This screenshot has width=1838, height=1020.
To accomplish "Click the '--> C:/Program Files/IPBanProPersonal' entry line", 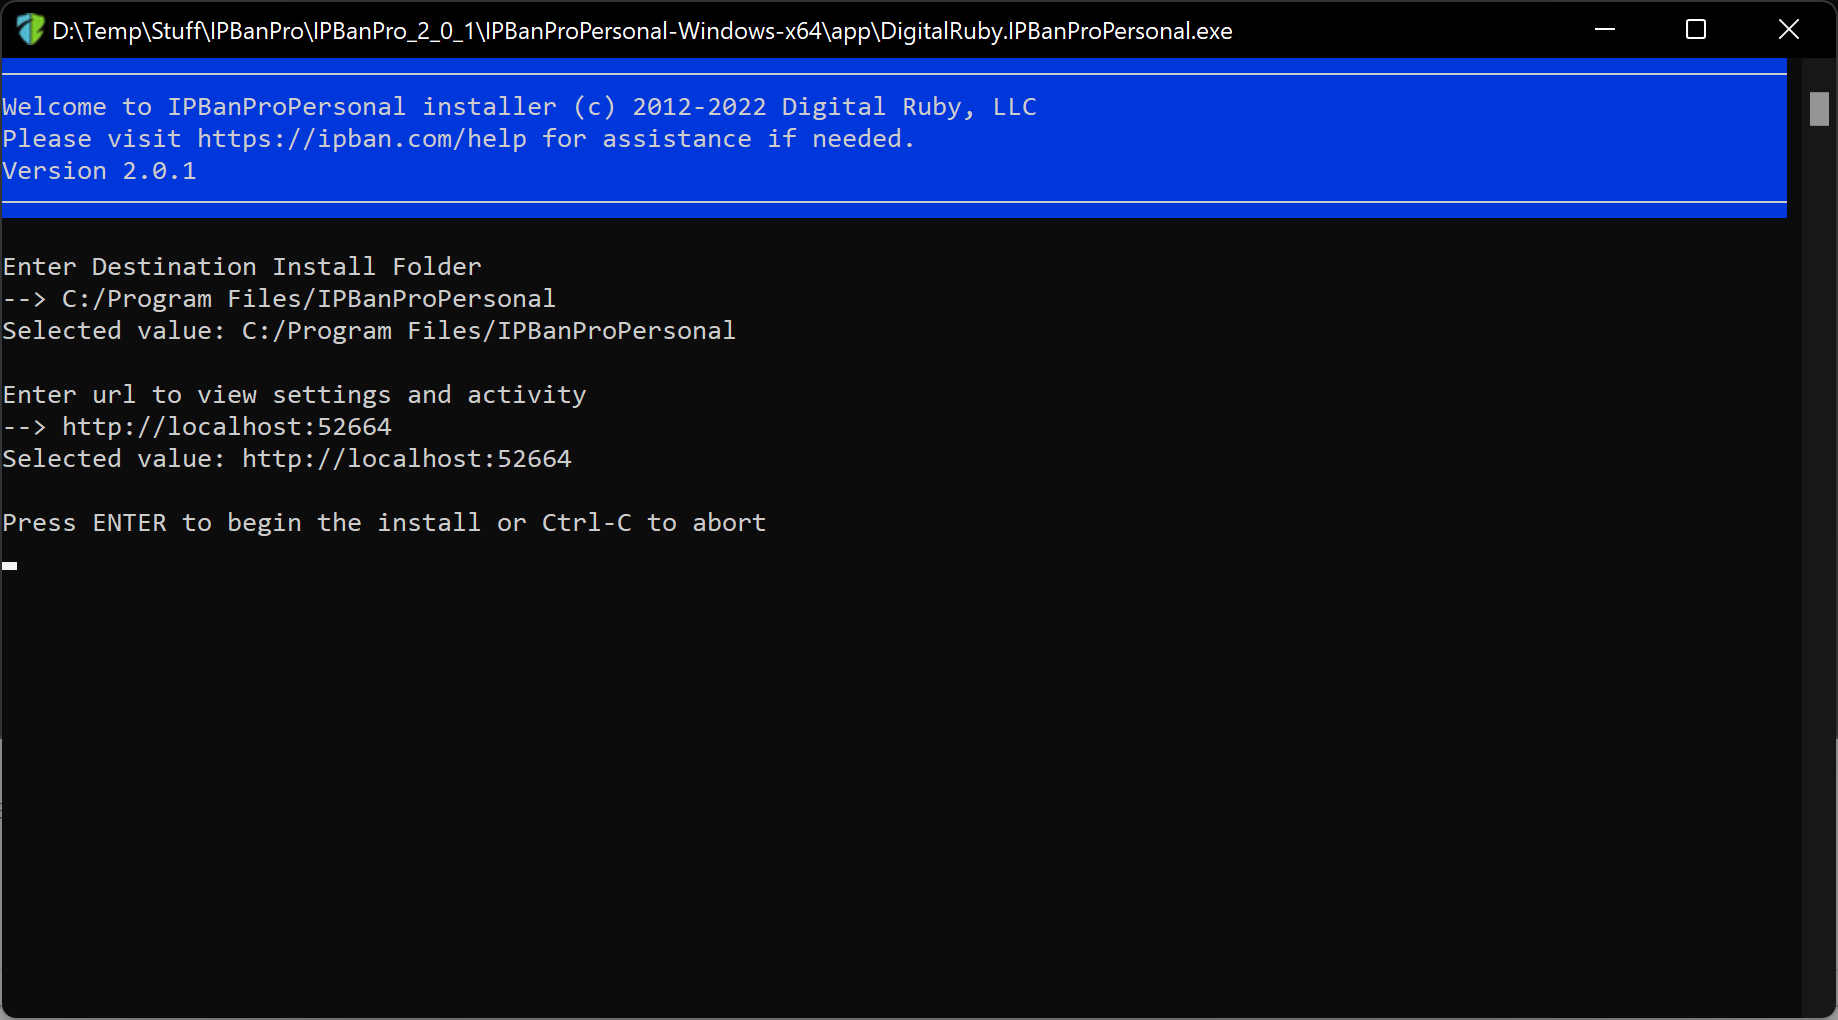I will [x=279, y=299].
